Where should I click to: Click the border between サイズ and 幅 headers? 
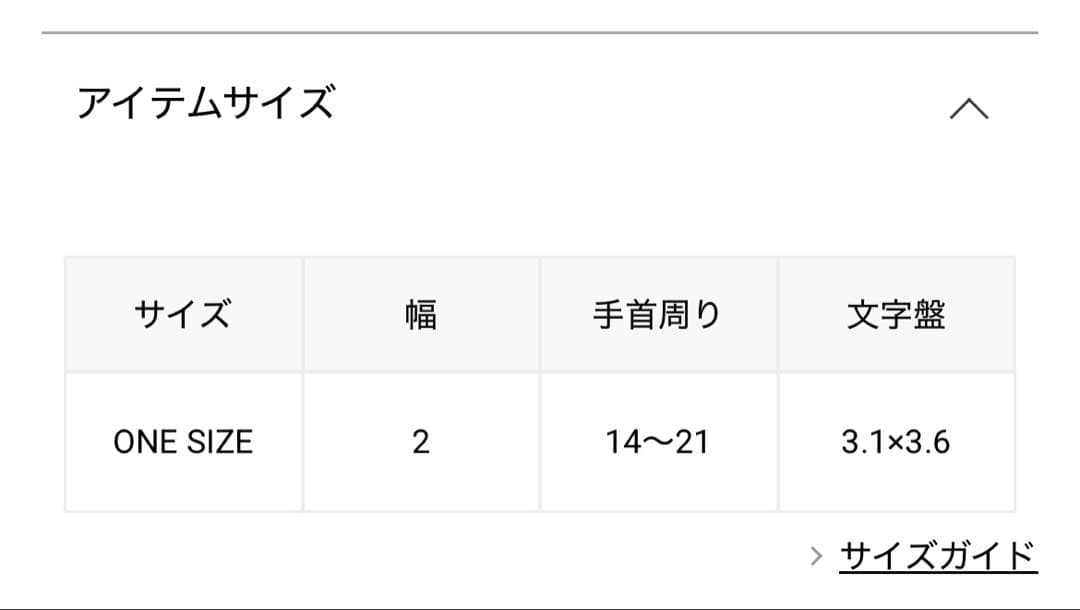click(x=303, y=315)
